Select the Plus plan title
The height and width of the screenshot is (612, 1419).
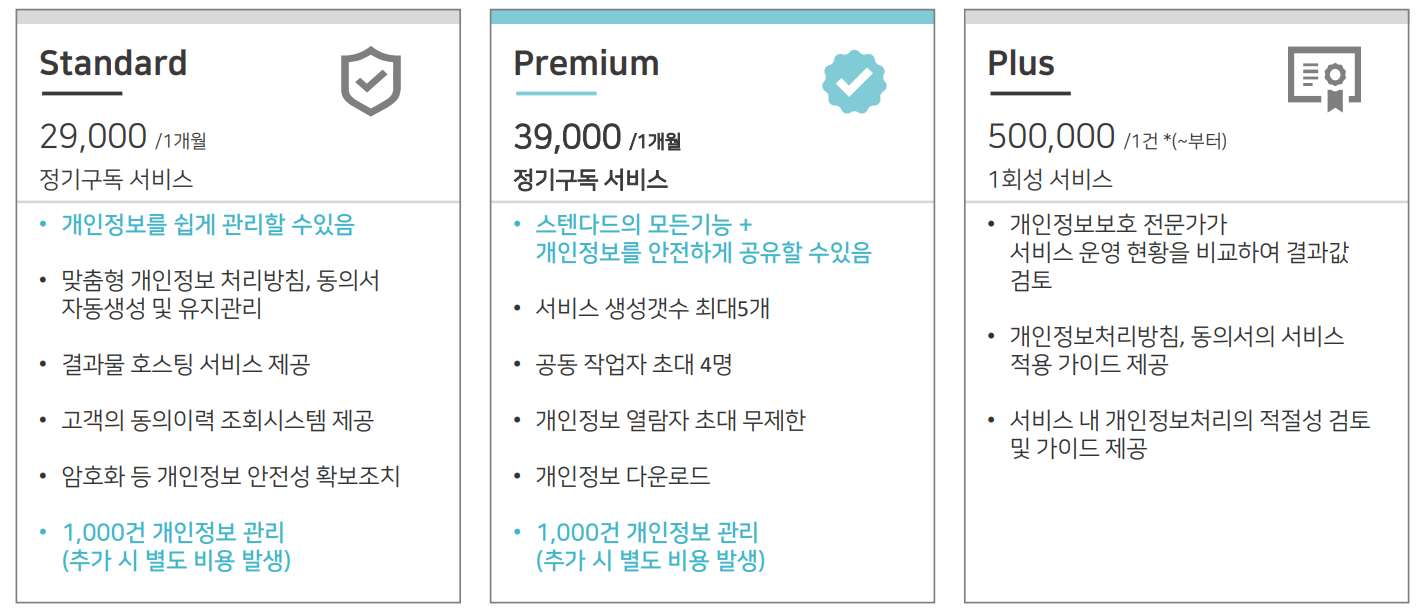point(1021,63)
